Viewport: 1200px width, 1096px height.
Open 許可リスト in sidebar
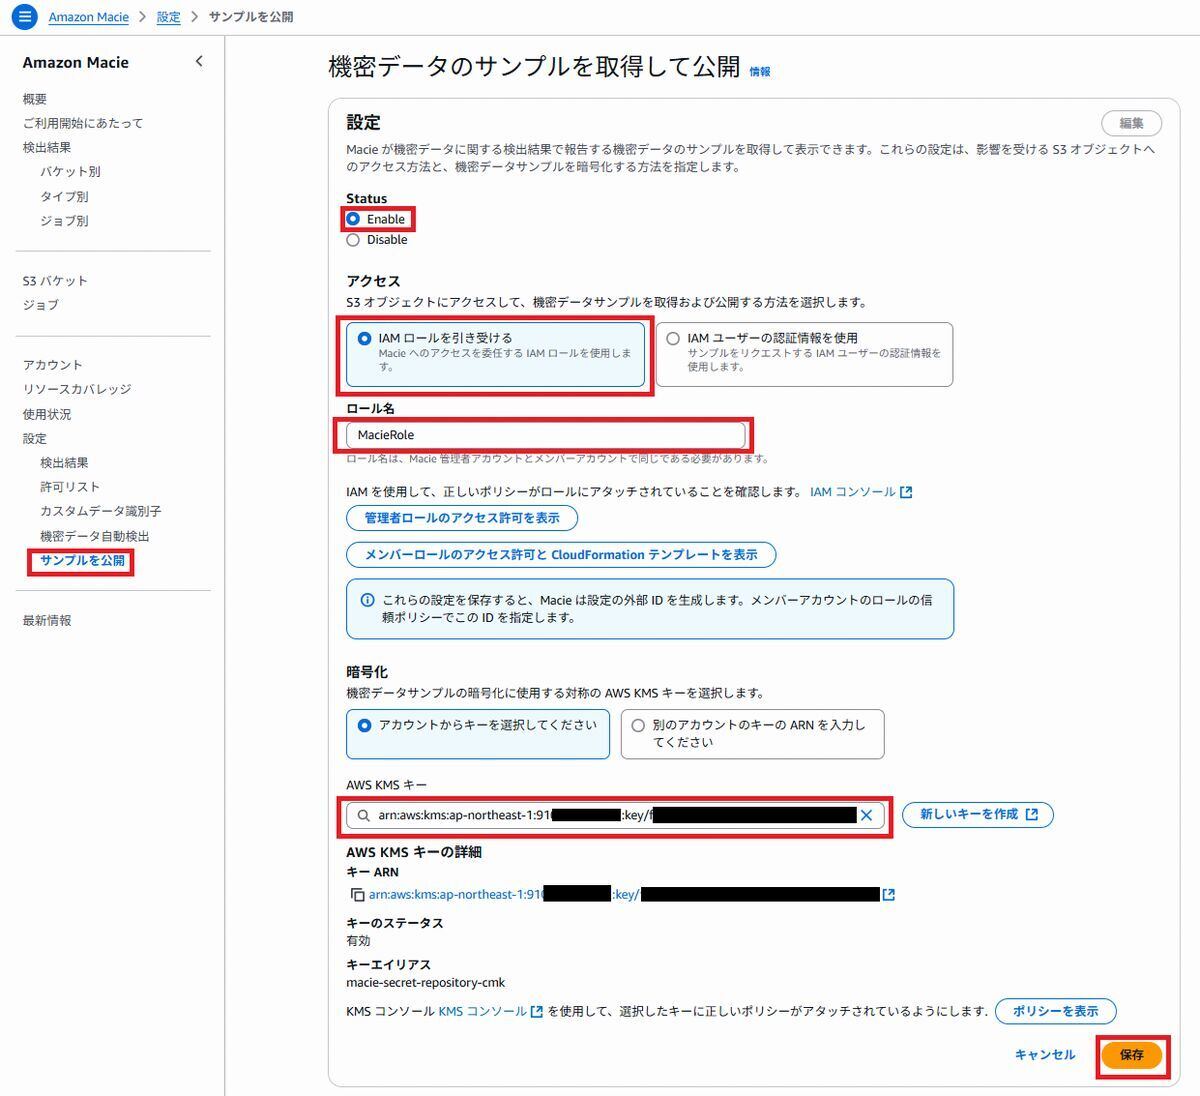pyautogui.click(x=70, y=487)
